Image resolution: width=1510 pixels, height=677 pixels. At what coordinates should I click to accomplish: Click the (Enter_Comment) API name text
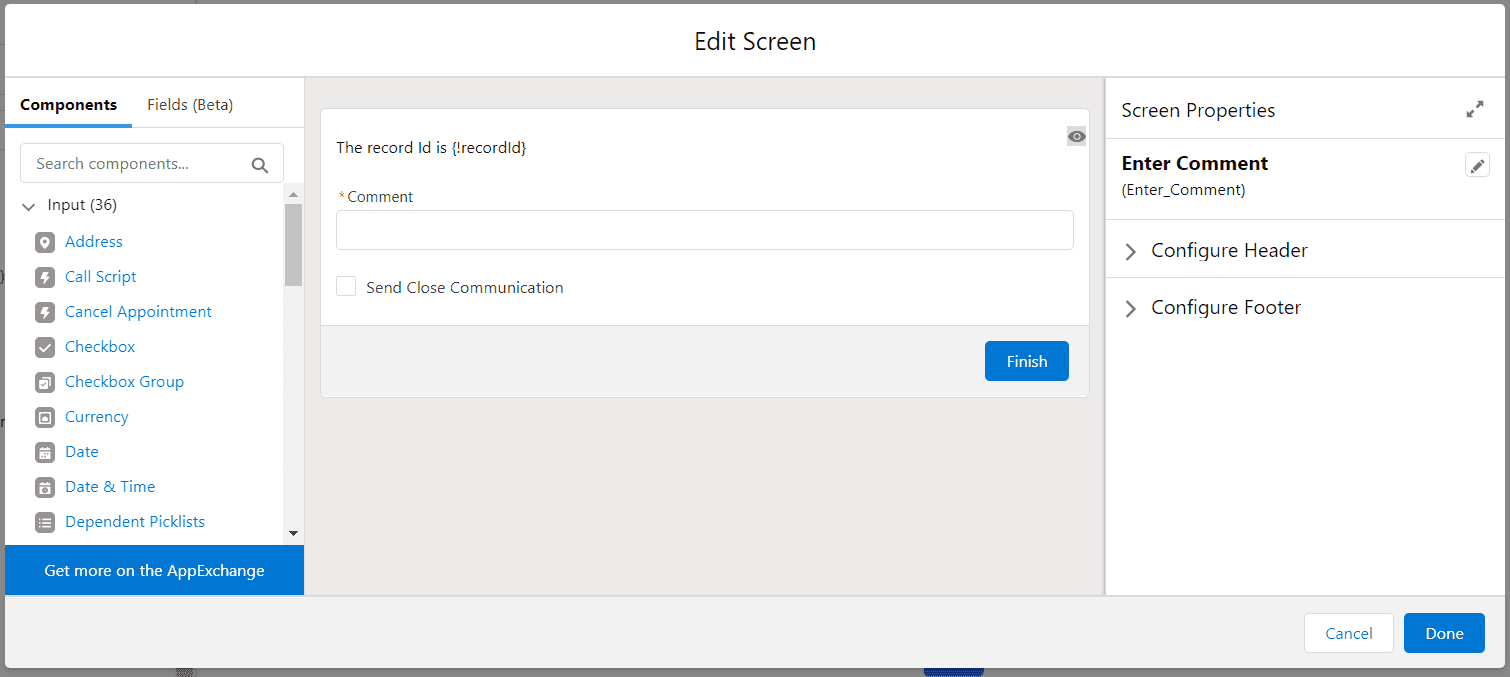(x=1183, y=190)
